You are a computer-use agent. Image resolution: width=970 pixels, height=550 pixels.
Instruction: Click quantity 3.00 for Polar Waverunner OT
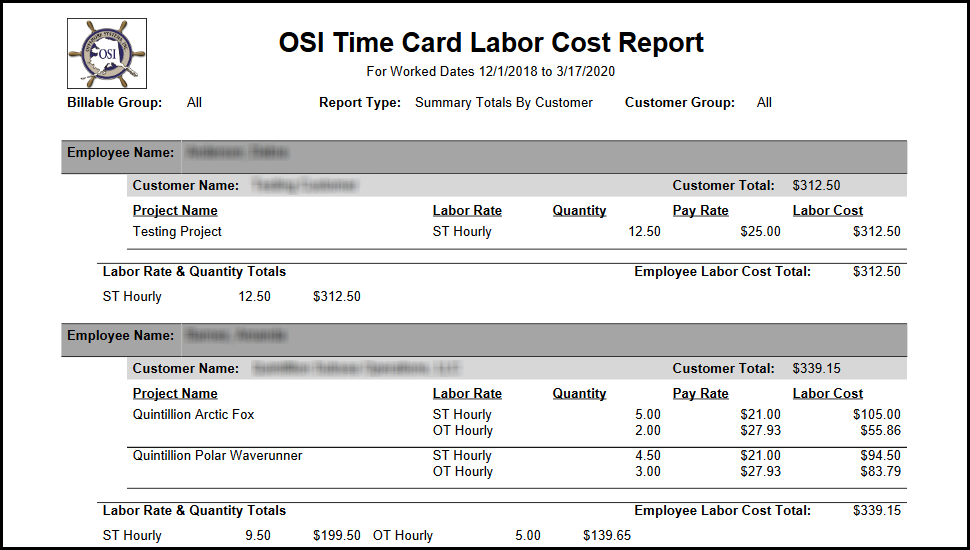pyautogui.click(x=648, y=471)
